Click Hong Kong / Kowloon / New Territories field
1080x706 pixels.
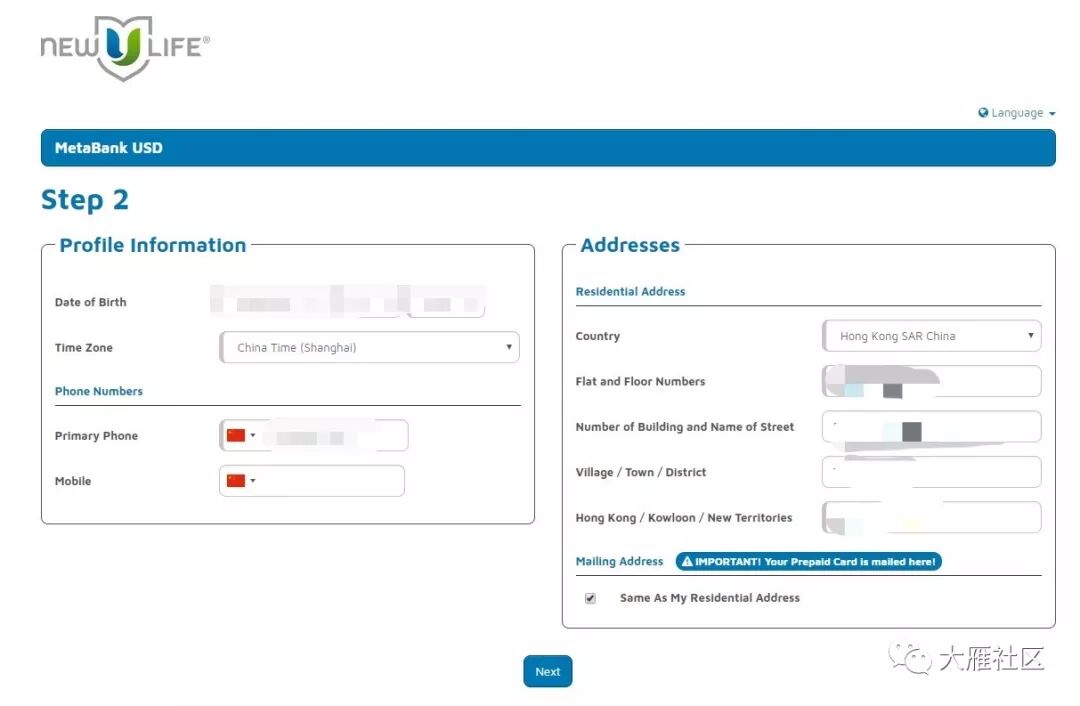point(932,518)
